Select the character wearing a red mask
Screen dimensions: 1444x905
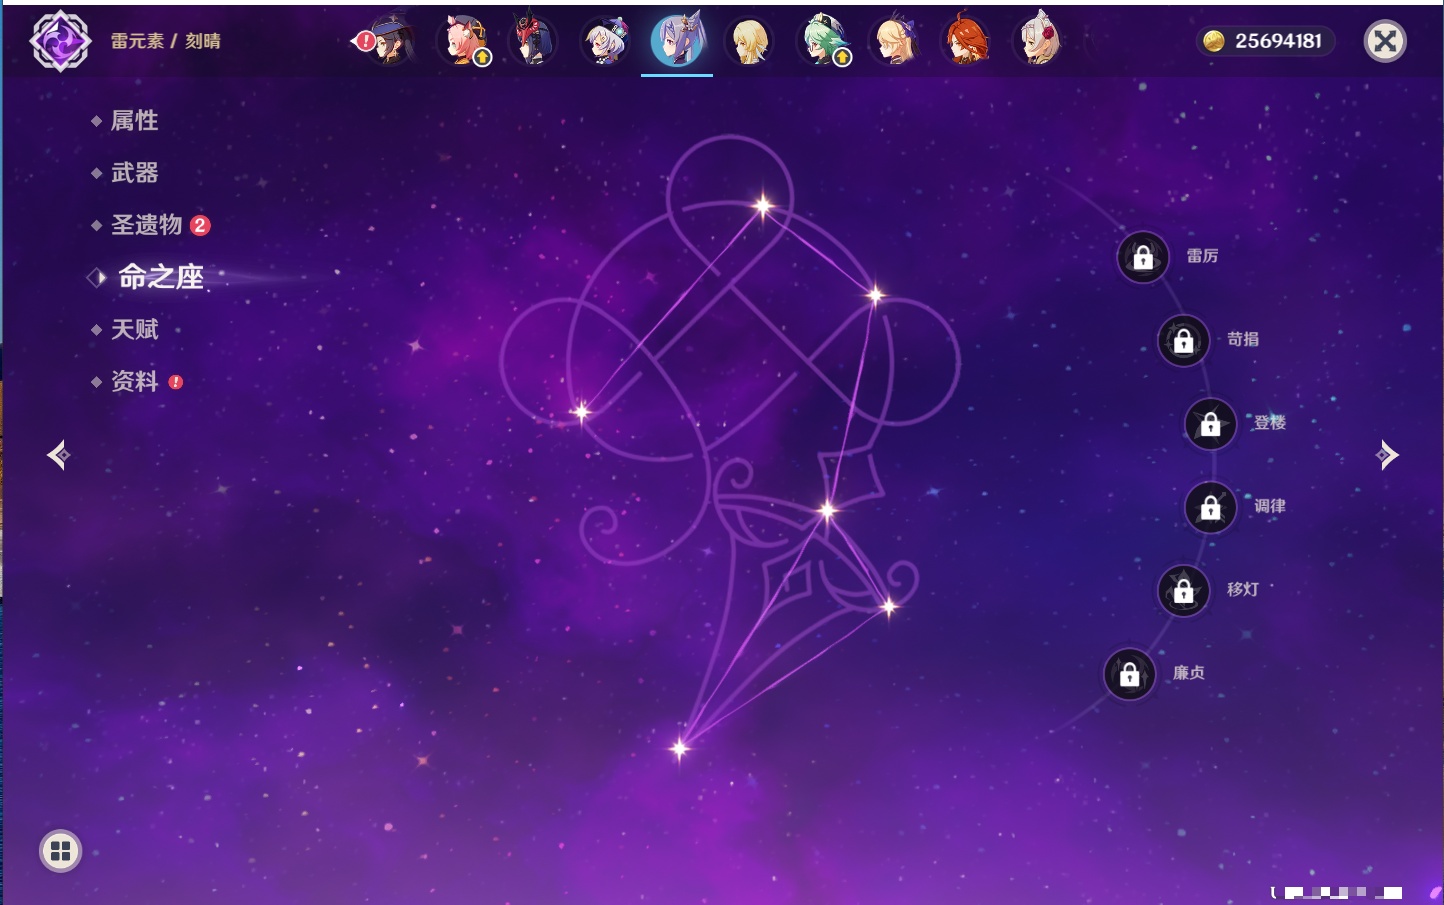(x=534, y=42)
